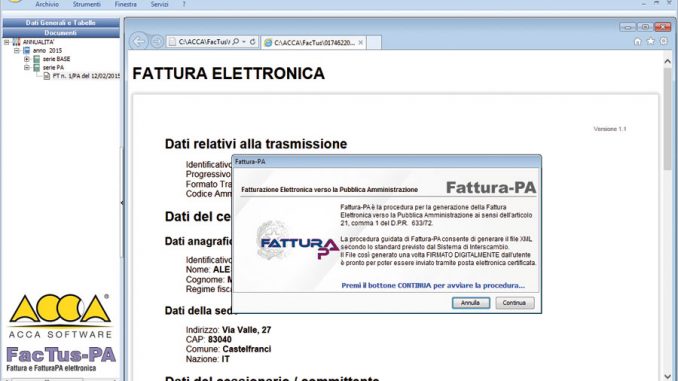Screen dimensions: 678x381
Task: Select the serie BASE label
Action: click(x=56, y=59)
